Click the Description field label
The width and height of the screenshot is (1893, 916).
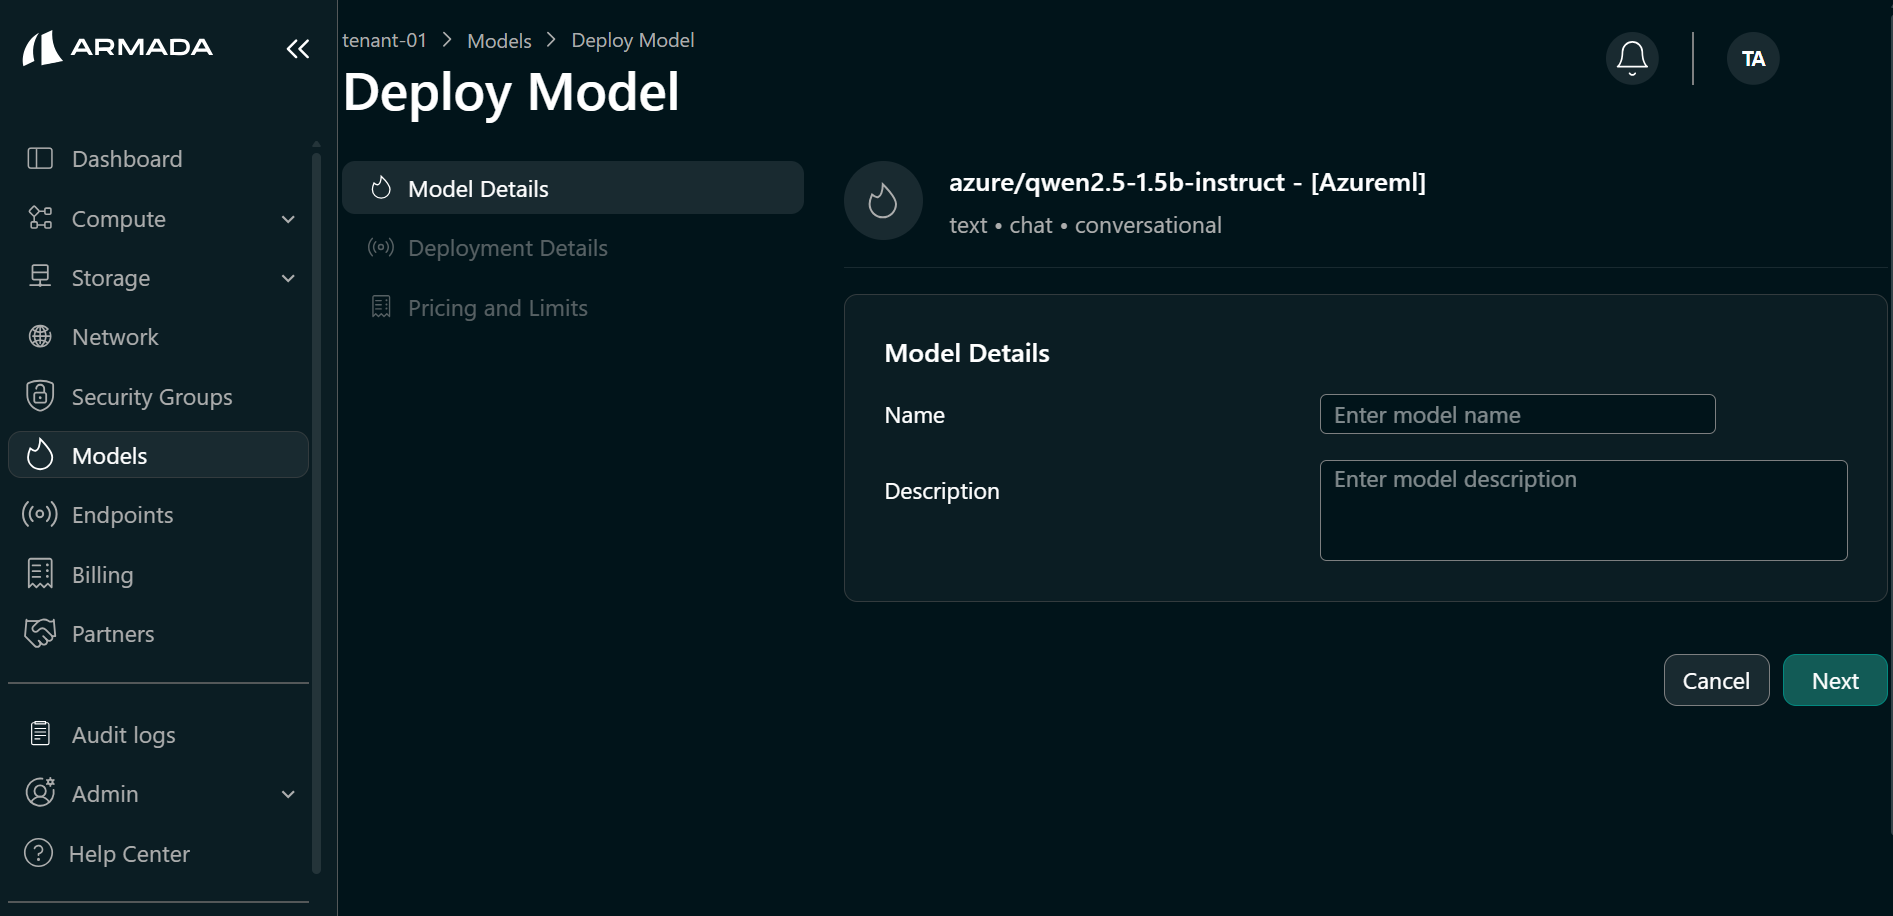pyautogui.click(x=941, y=491)
